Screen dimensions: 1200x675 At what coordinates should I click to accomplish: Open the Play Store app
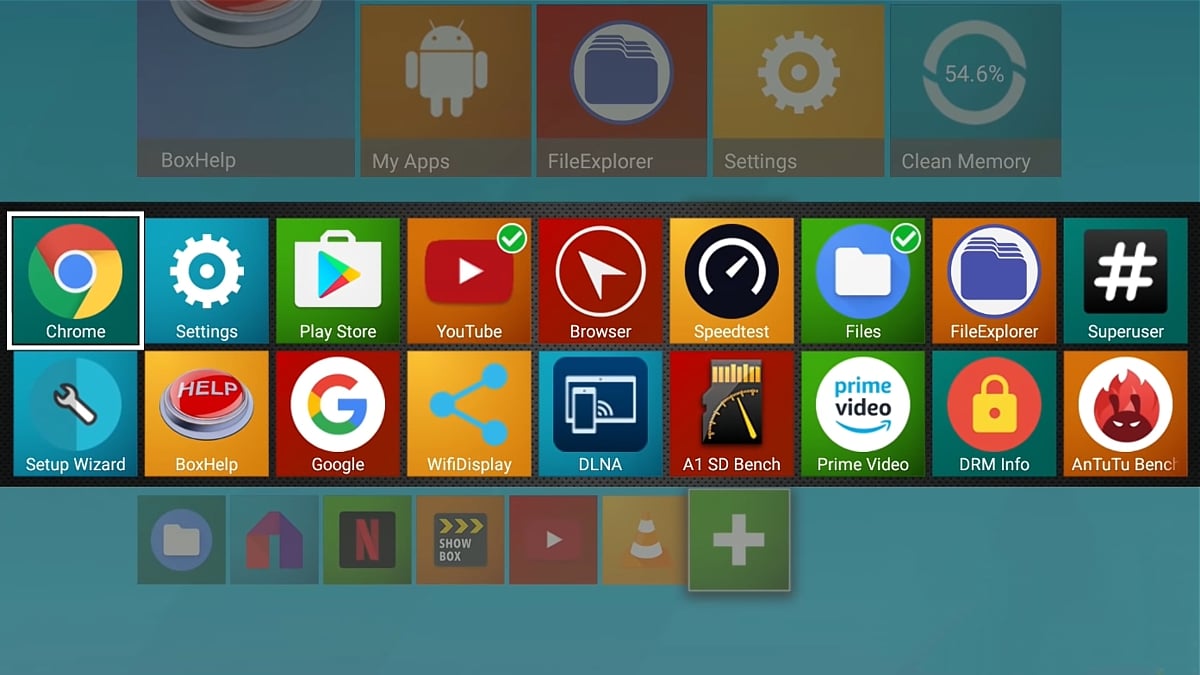(x=338, y=281)
